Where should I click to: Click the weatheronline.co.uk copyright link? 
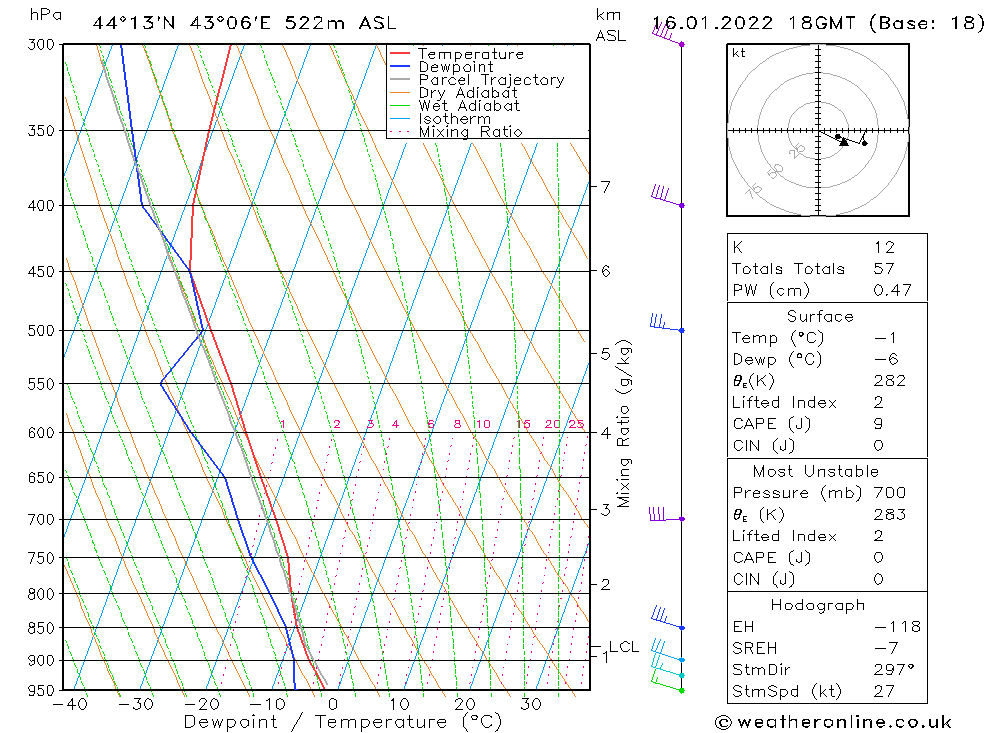pyautogui.click(x=833, y=722)
